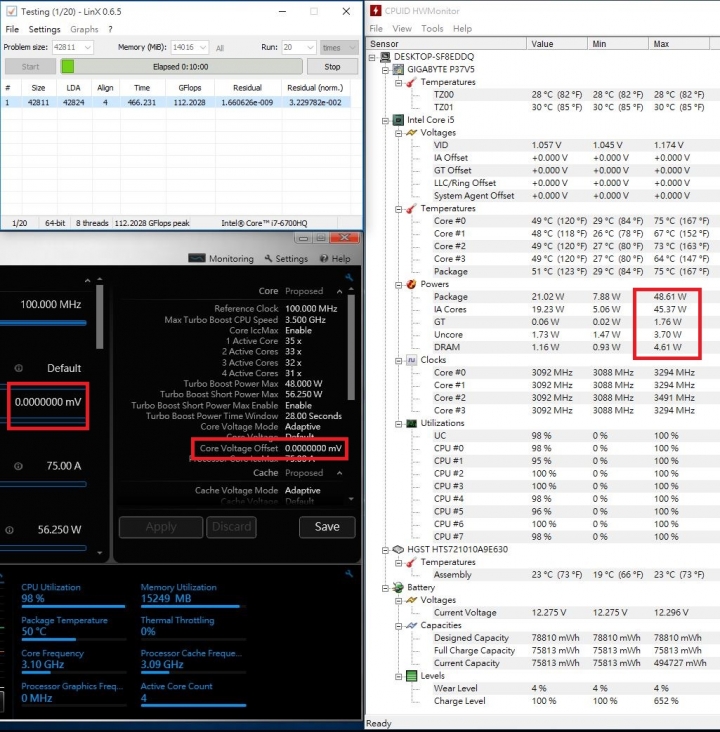Viewport: 720px width, 732px height.
Task: Click the GFlops column header in LinX
Action: click(x=190, y=88)
